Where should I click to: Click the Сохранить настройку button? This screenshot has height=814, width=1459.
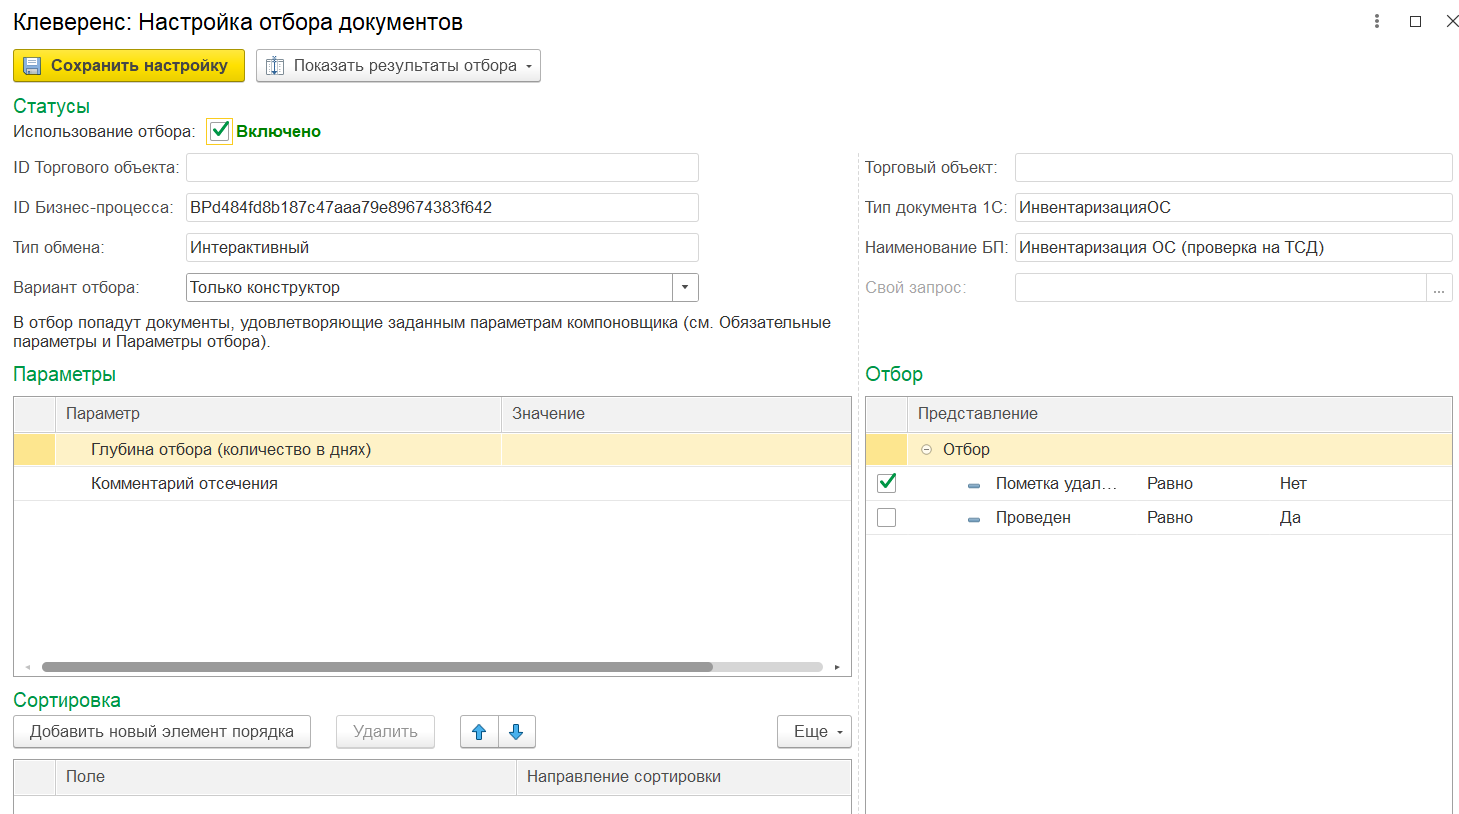129,66
